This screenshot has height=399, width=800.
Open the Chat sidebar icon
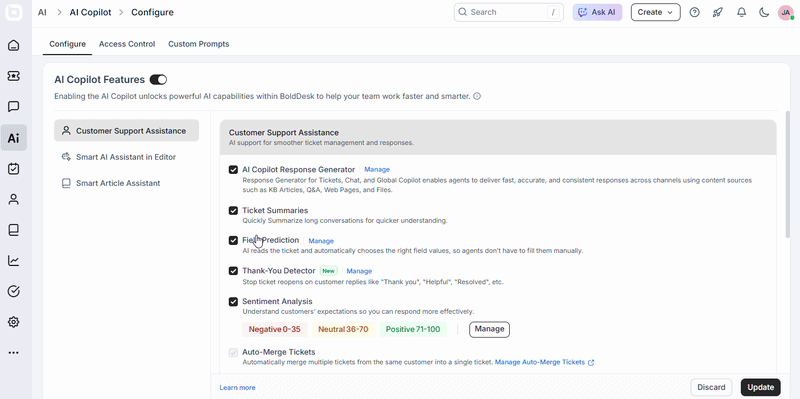(x=14, y=107)
